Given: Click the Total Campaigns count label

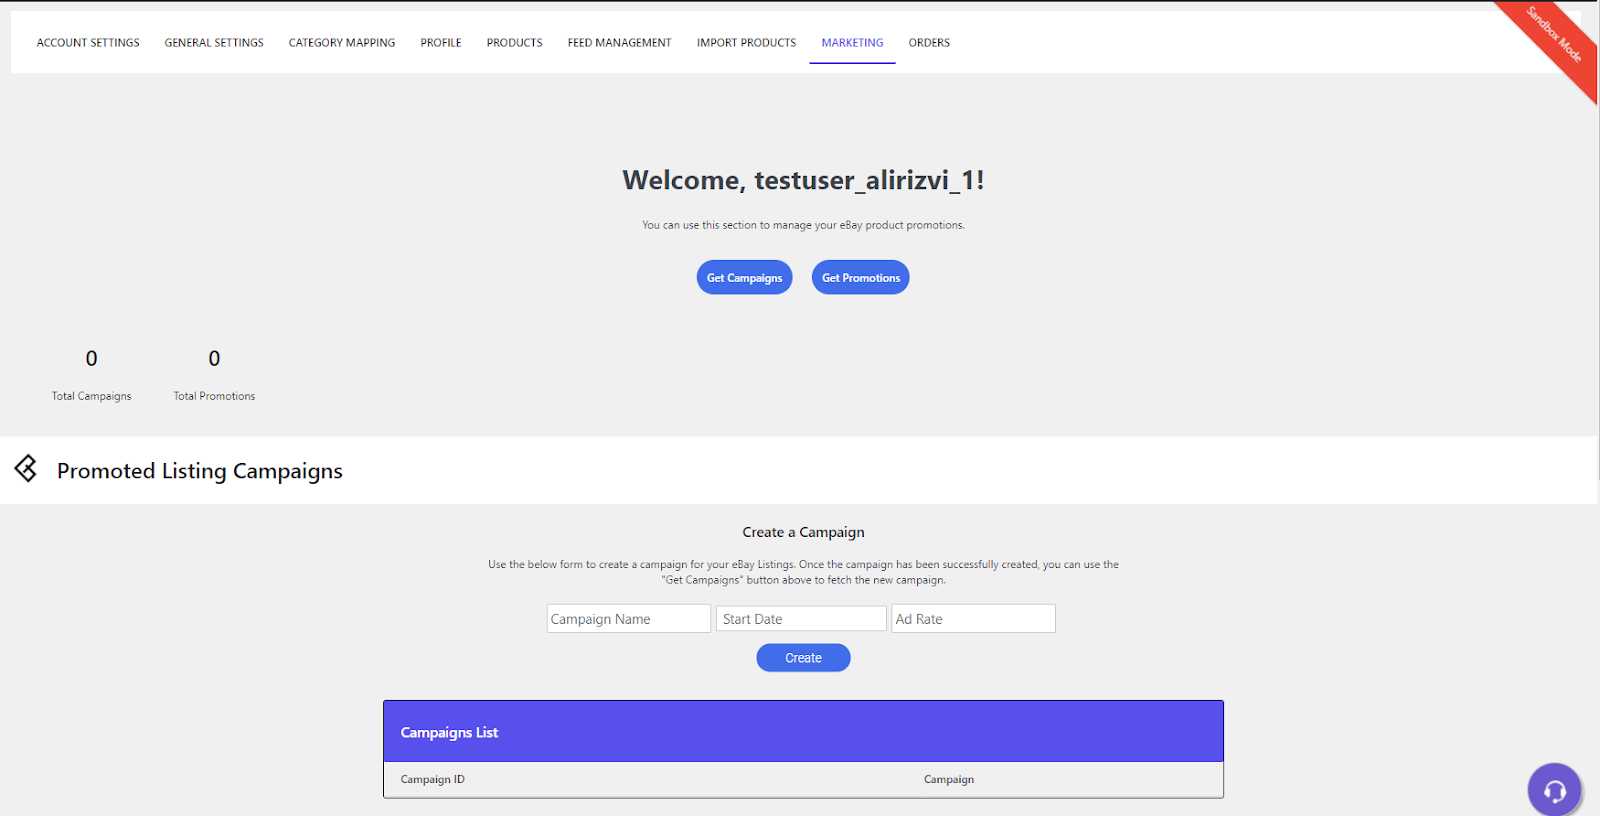Looking at the screenshot, I should coord(92,396).
